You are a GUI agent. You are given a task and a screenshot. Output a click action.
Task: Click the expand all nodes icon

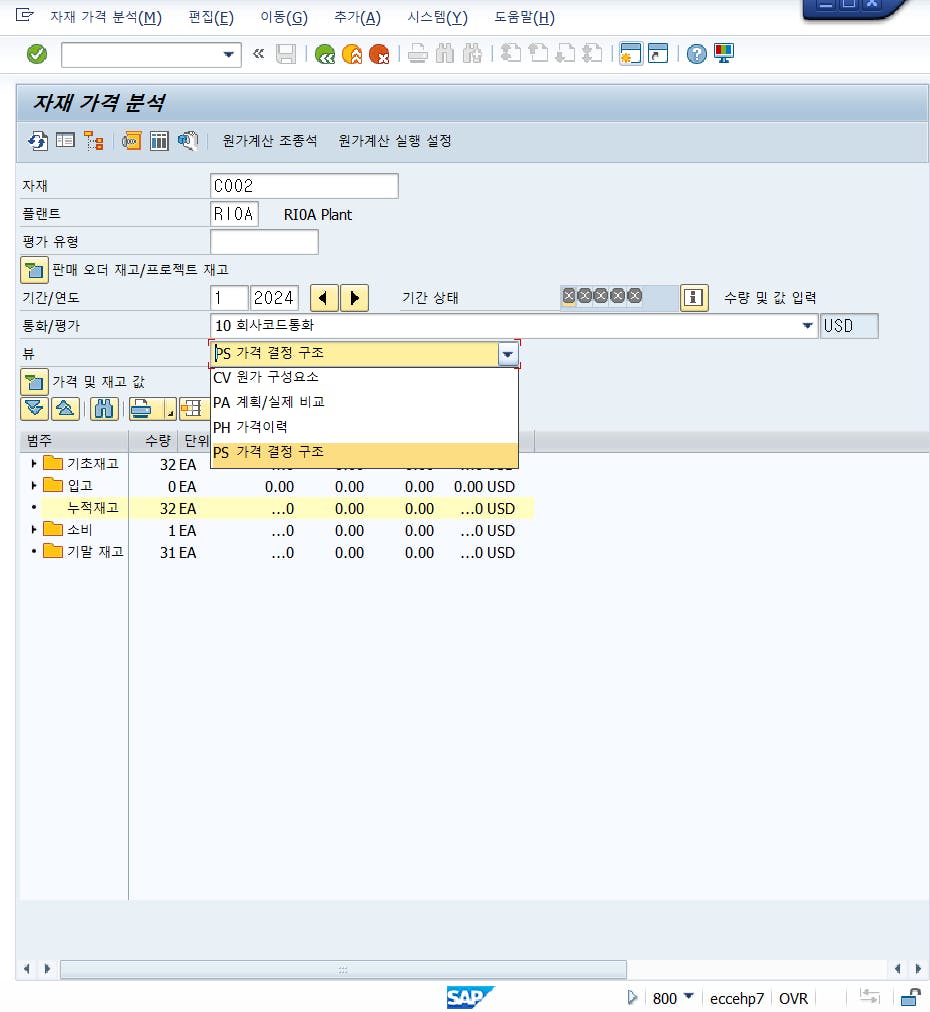tap(34, 409)
